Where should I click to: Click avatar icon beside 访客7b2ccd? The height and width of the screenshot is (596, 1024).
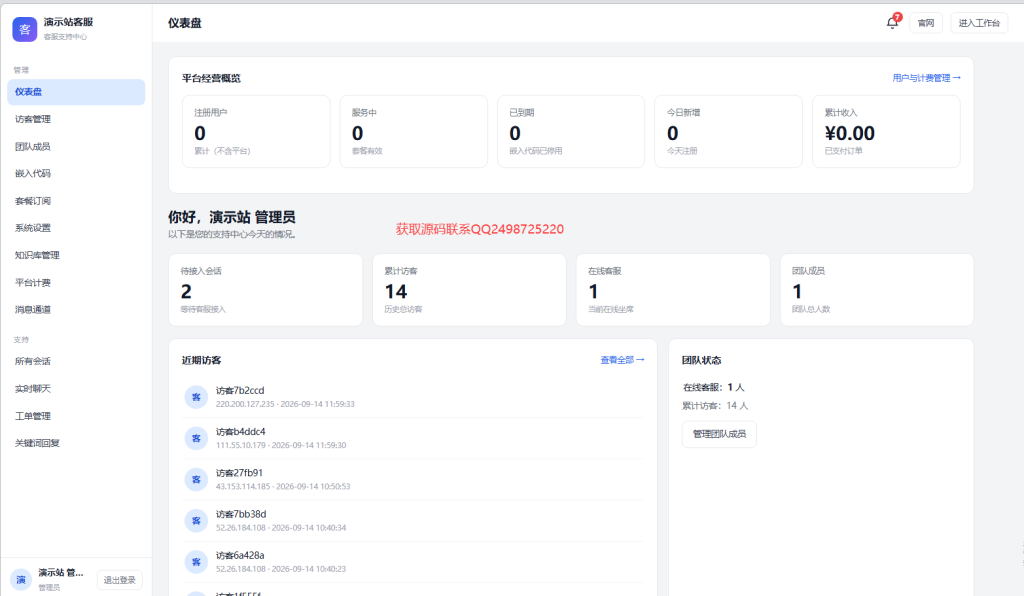click(x=196, y=397)
